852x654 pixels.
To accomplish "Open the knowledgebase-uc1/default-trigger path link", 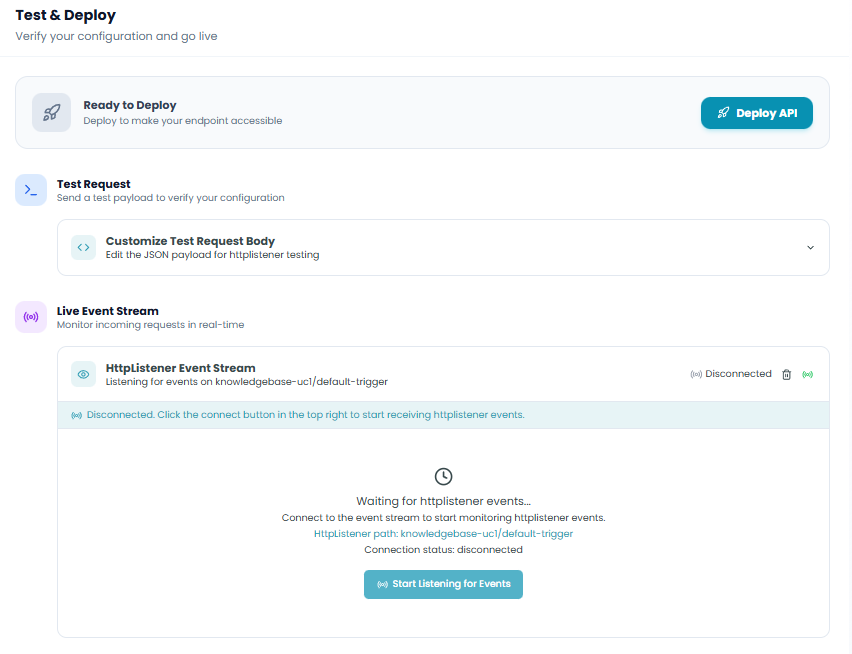I will [x=486, y=534].
